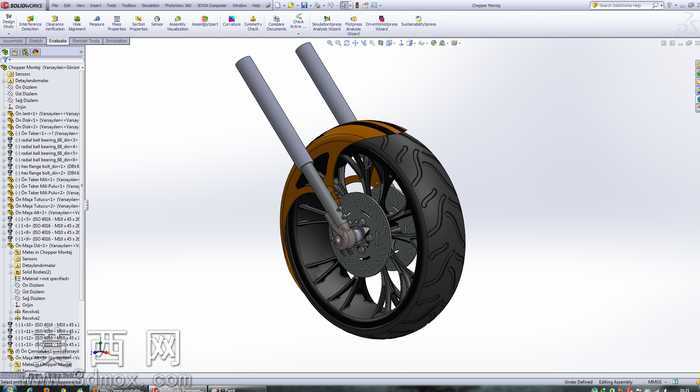This screenshot has height=392, width=700.
Task: Open Apply Scene in view toolbar
Action: [442, 43]
